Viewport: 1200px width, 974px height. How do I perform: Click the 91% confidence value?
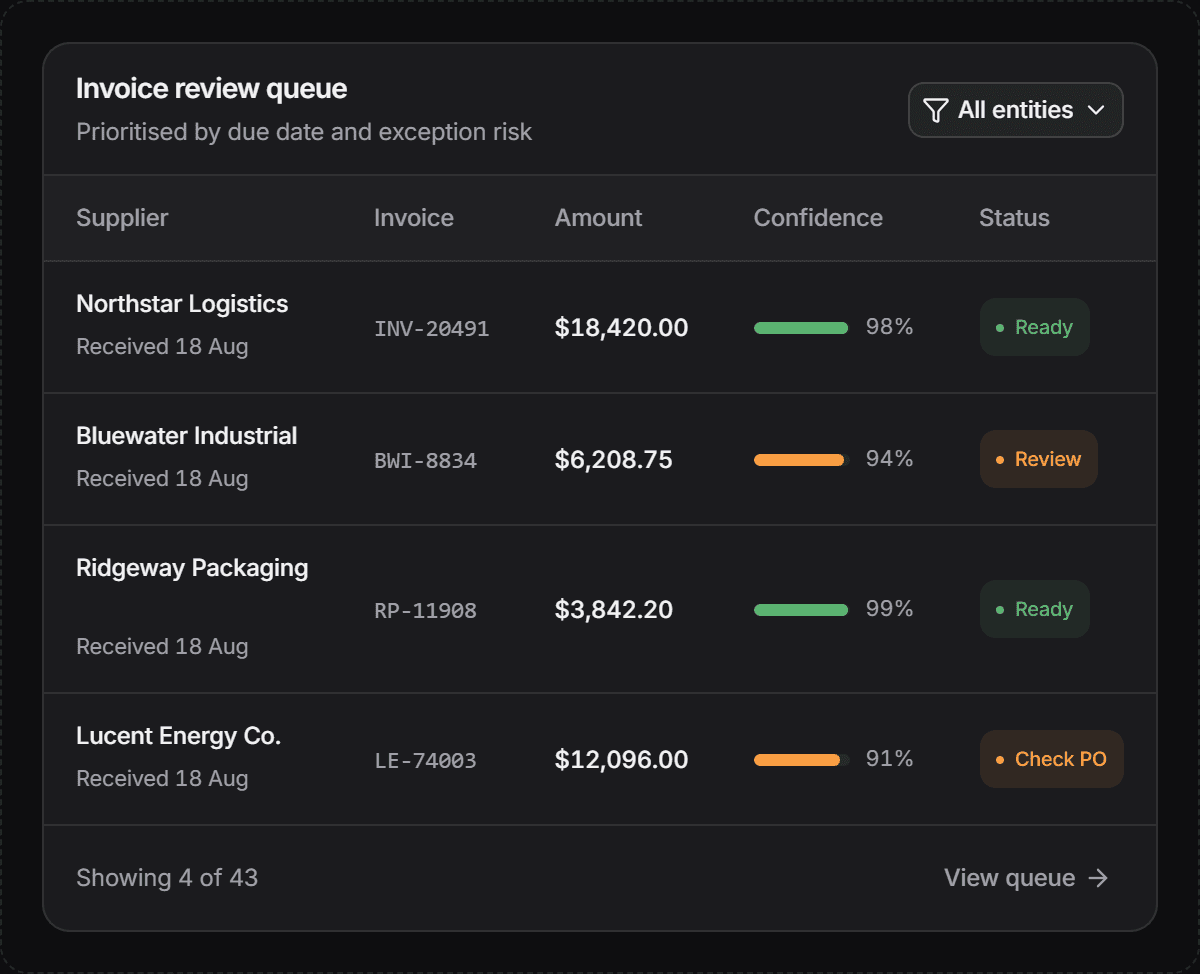(889, 759)
